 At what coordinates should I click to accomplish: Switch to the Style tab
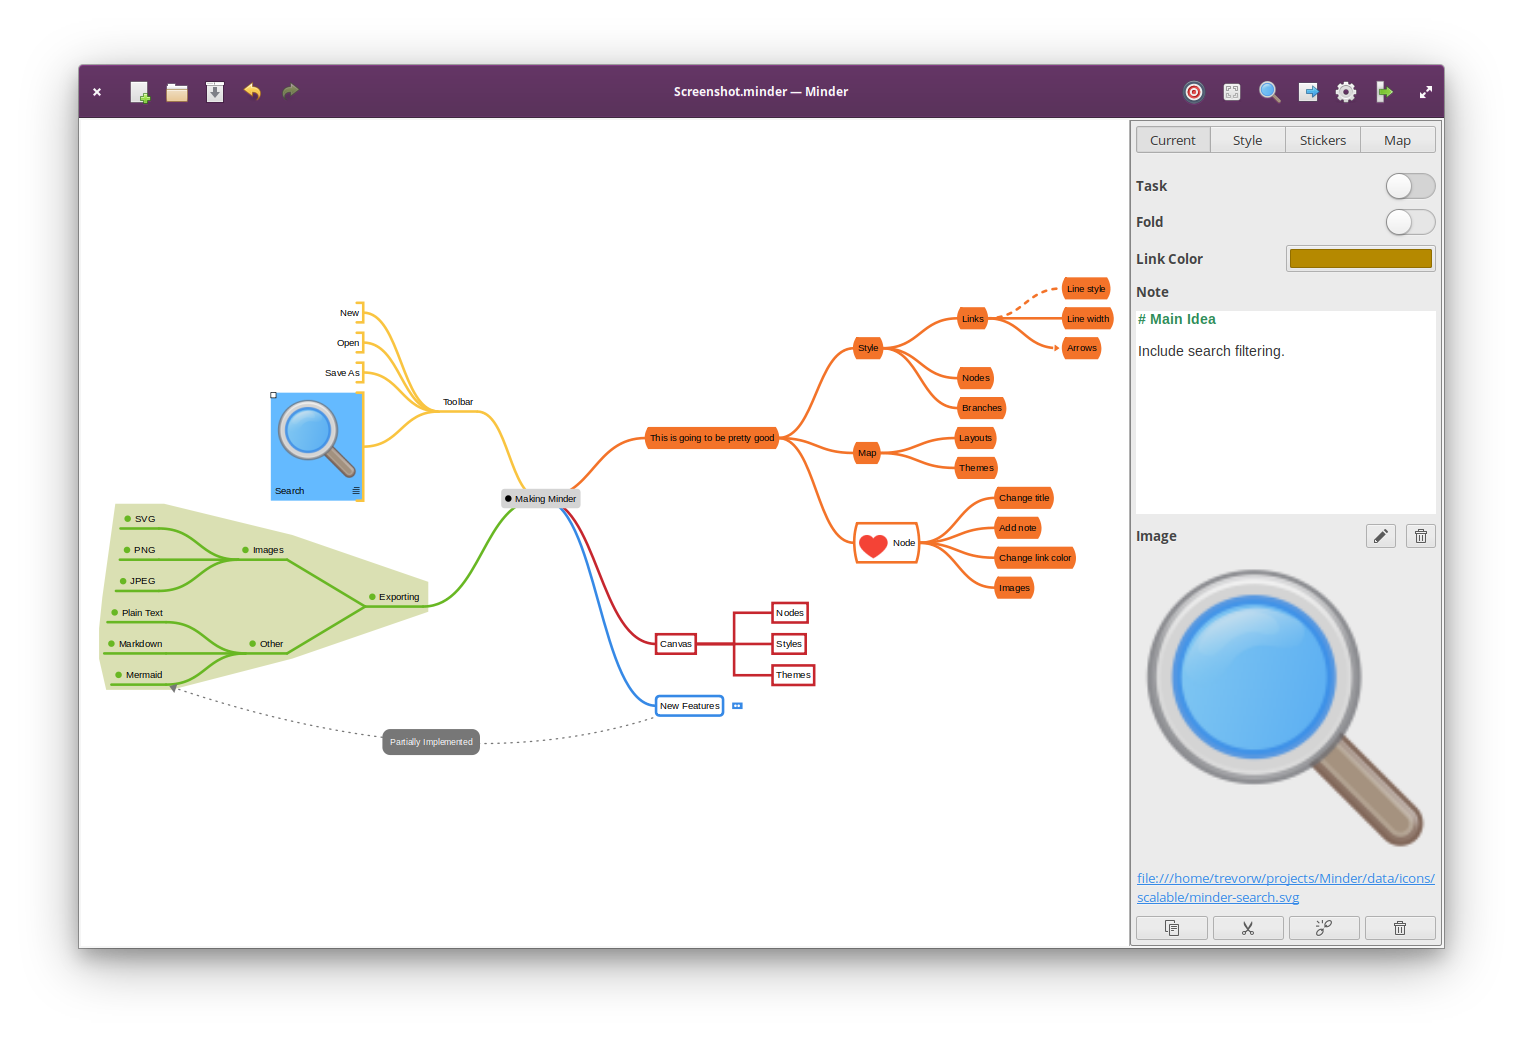coord(1247,140)
